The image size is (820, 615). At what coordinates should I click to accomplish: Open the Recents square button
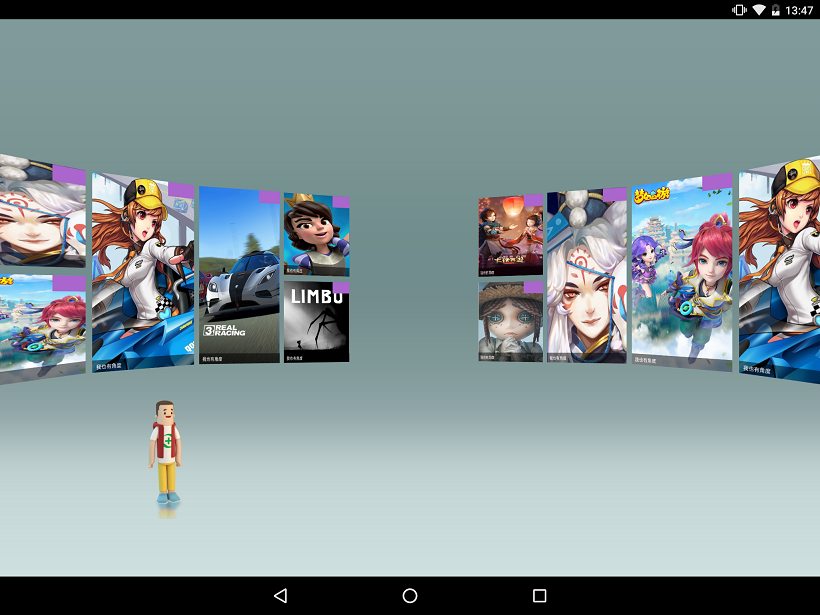pos(540,596)
